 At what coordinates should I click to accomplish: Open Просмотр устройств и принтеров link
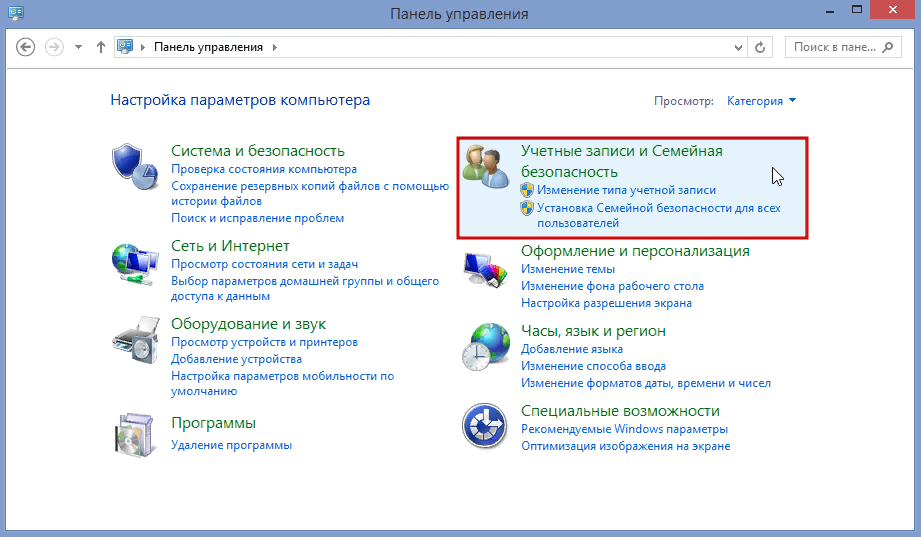point(264,342)
